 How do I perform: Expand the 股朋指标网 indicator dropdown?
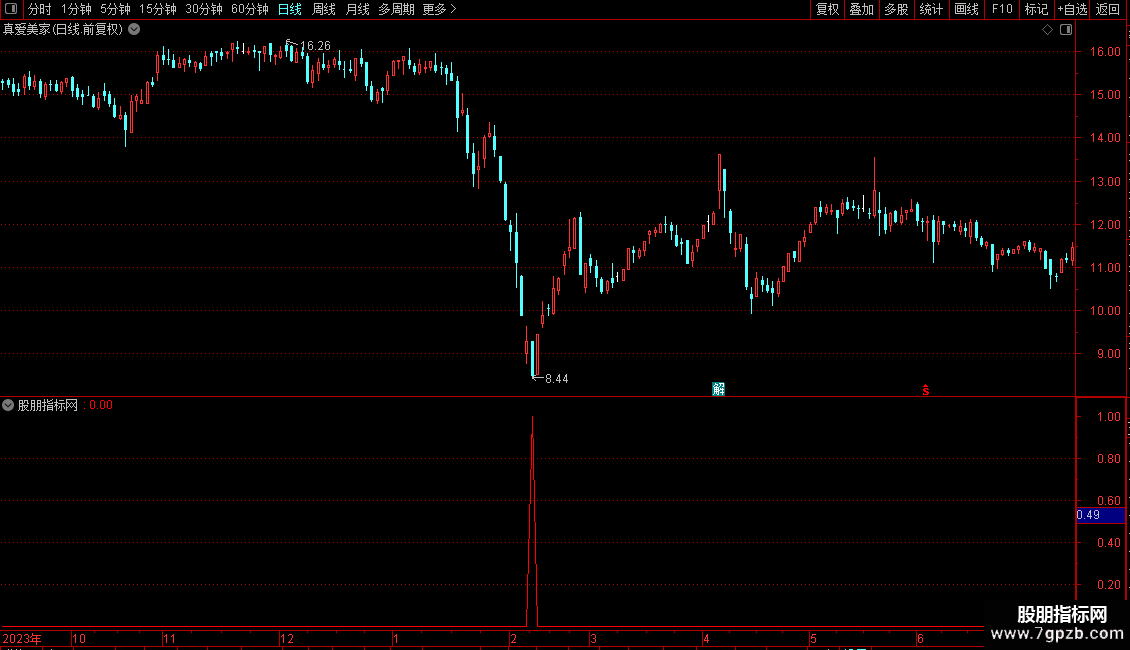(8, 405)
